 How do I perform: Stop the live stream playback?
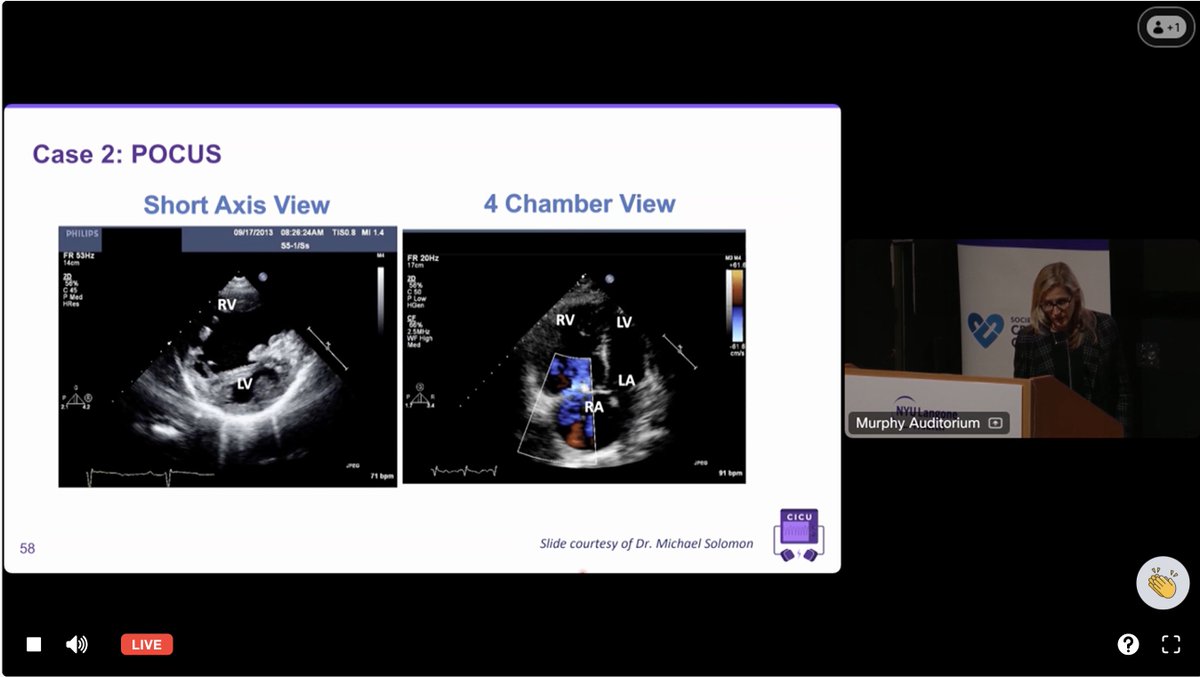[34, 645]
